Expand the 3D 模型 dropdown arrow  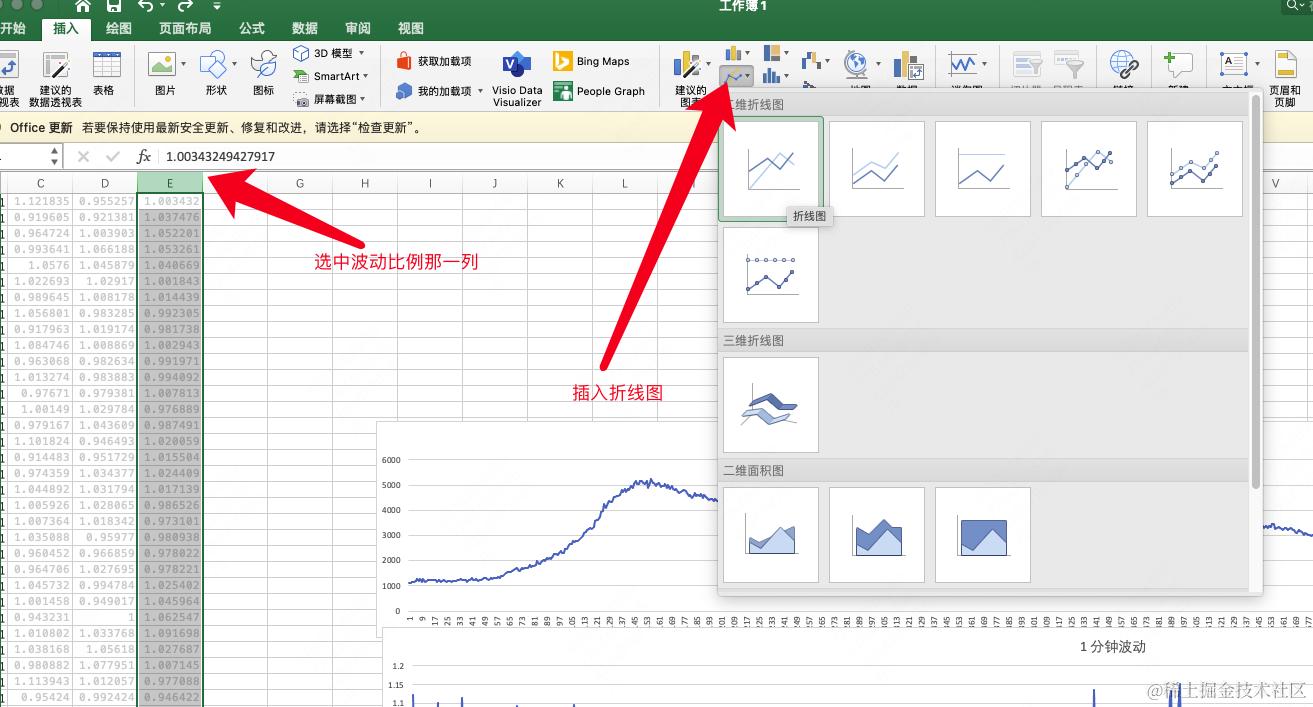pos(361,54)
